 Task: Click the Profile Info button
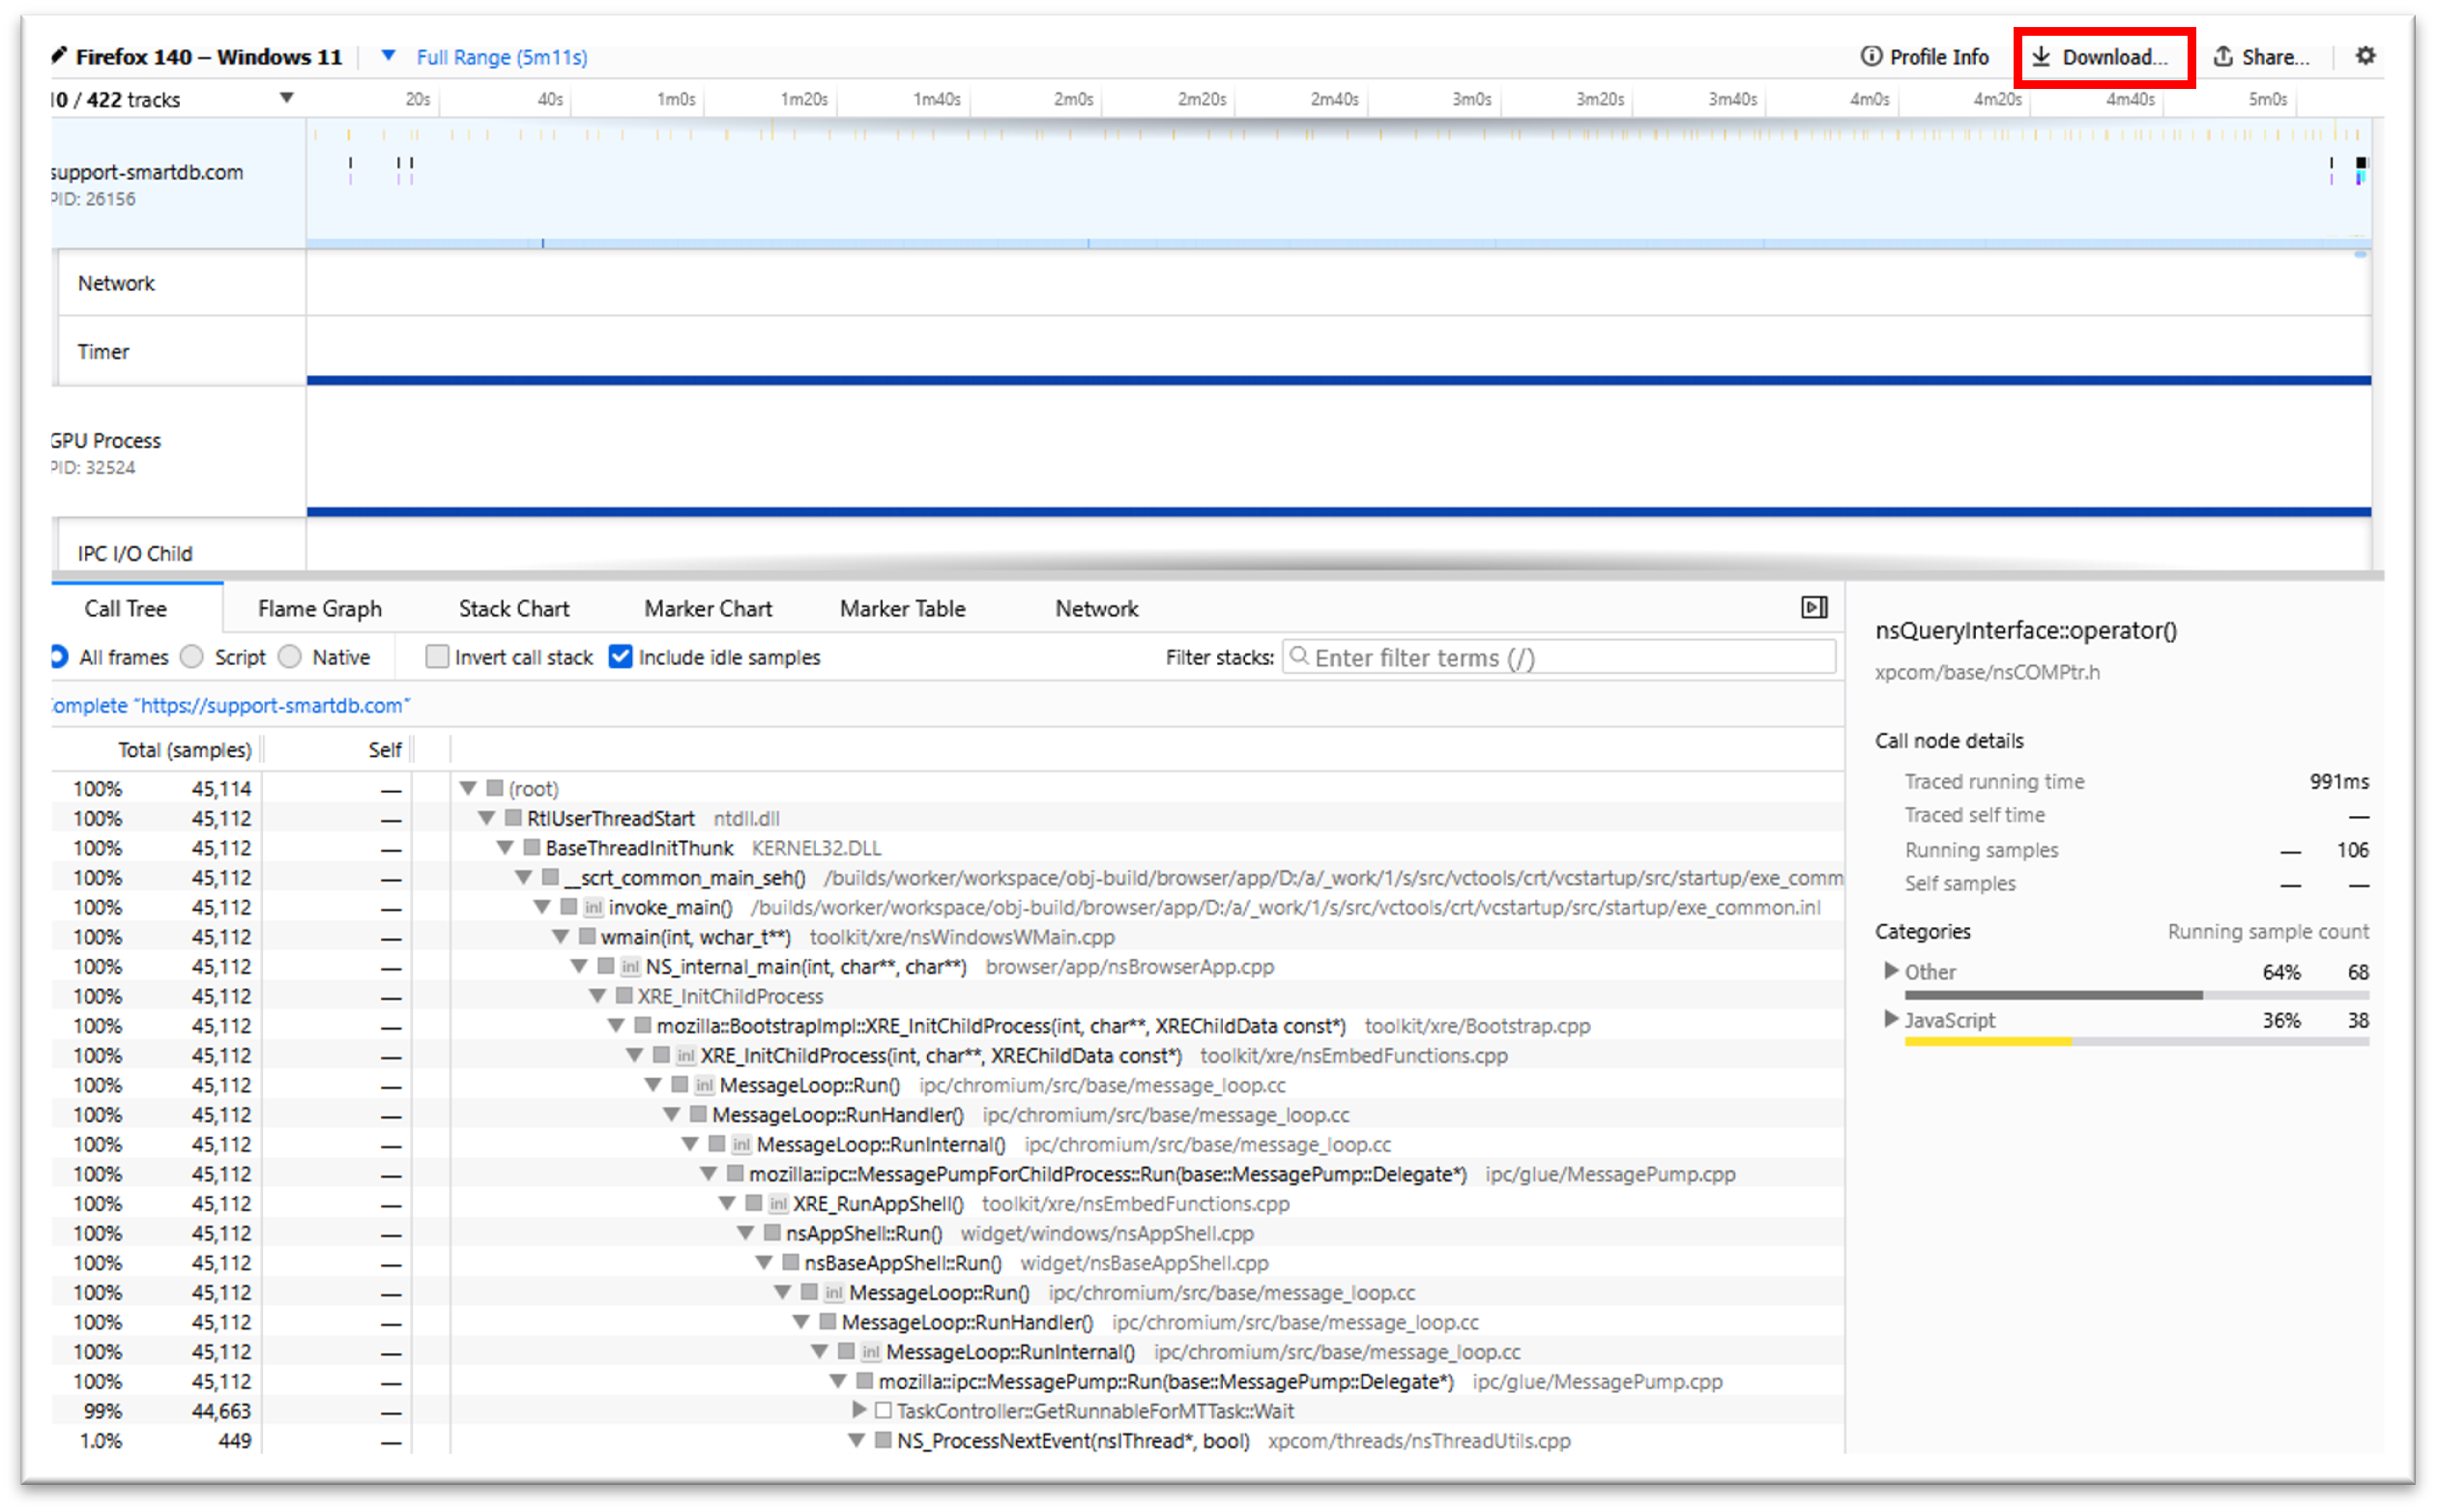1924,57
